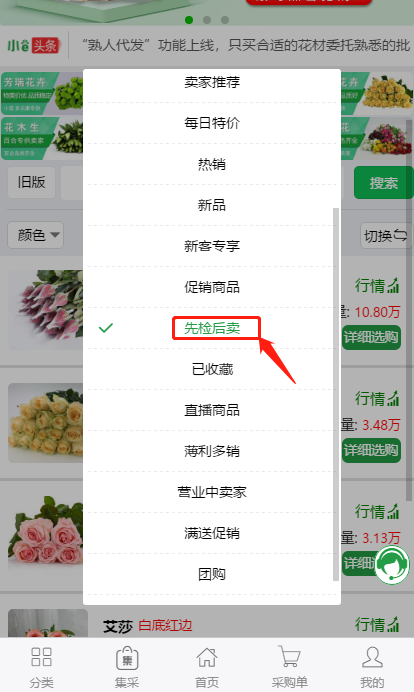The height and width of the screenshot is (692, 414).
Task: Open the 采购单 cart icon
Action: click(x=290, y=657)
